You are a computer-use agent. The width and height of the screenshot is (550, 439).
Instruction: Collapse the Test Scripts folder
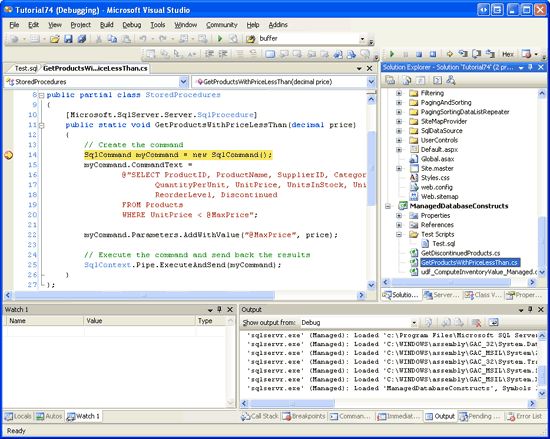click(399, 235)
